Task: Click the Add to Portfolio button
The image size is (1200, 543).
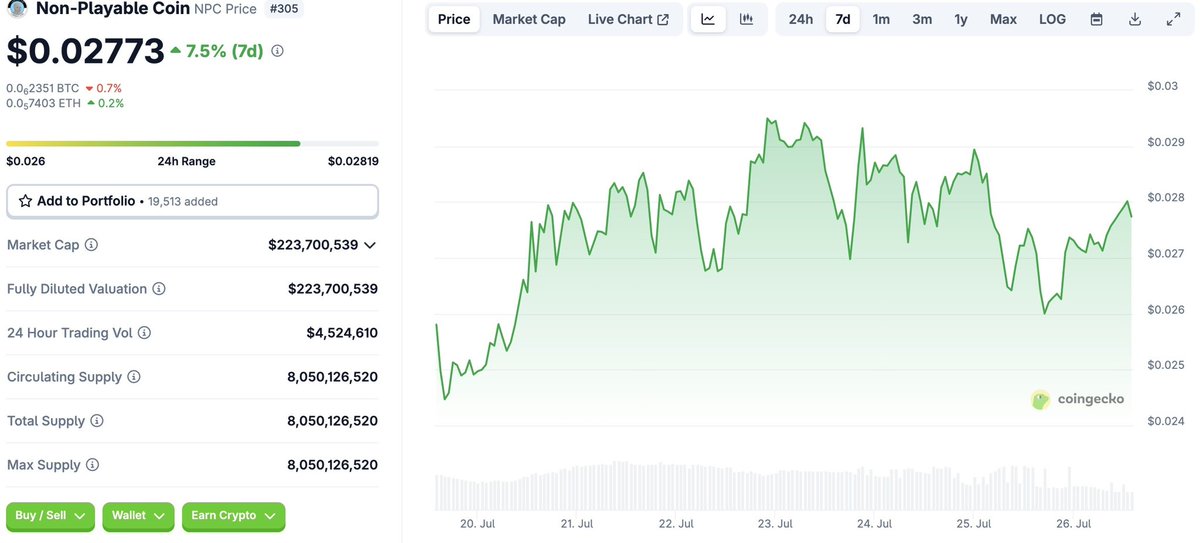Action: pyautogui.click(x=192, y=201)
